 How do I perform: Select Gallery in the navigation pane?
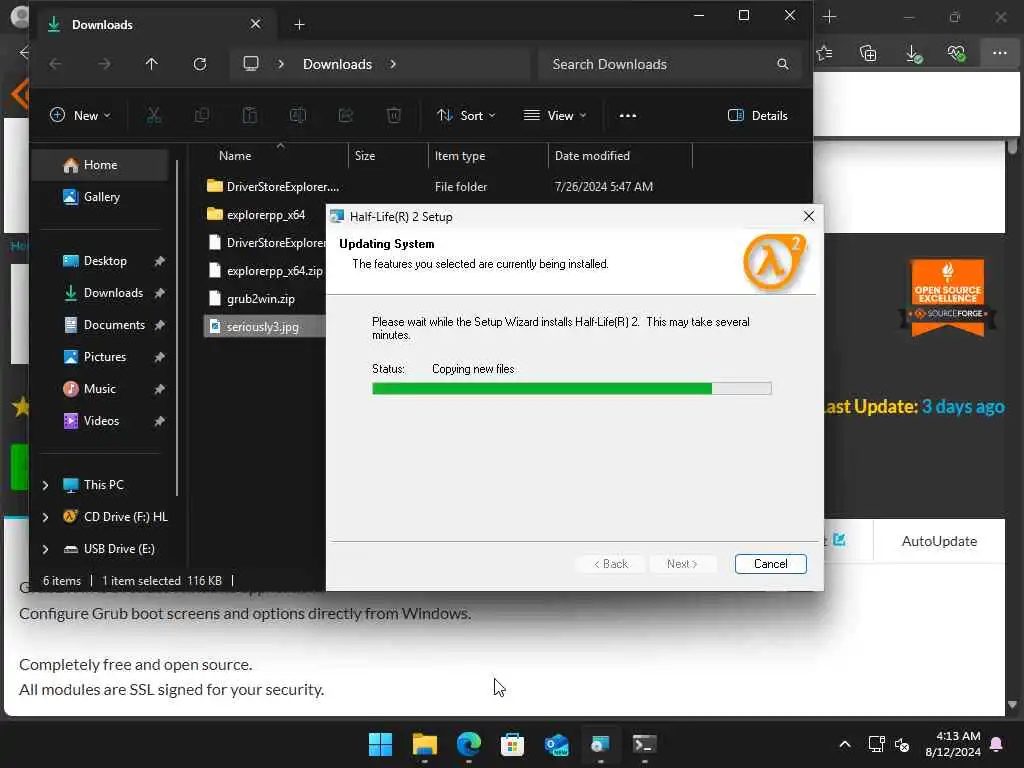(100, 197)
